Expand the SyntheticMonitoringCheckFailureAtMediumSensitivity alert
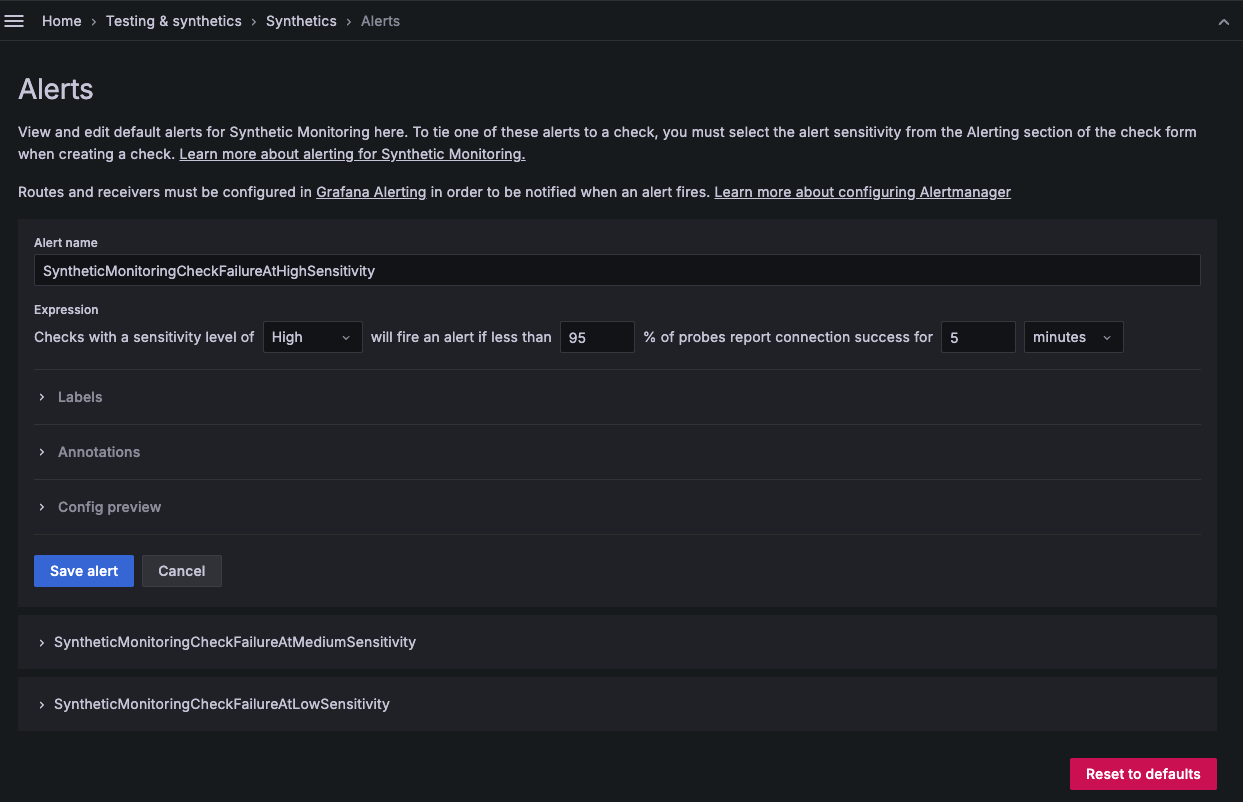The height and width of the screenshot is (802, 1243). [x=234, y=642]
